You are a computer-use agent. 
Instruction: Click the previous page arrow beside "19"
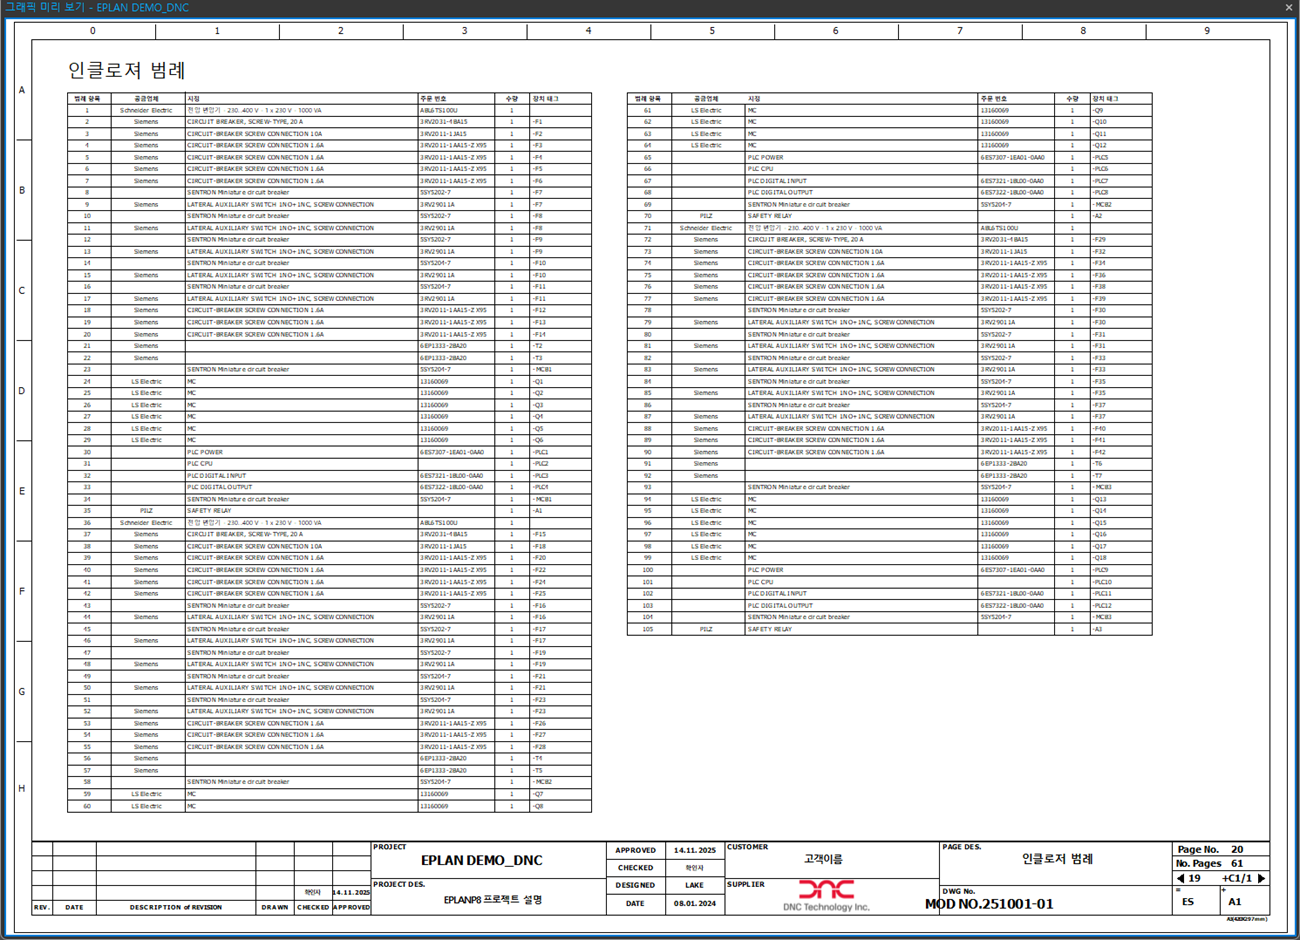point(1181,878)
